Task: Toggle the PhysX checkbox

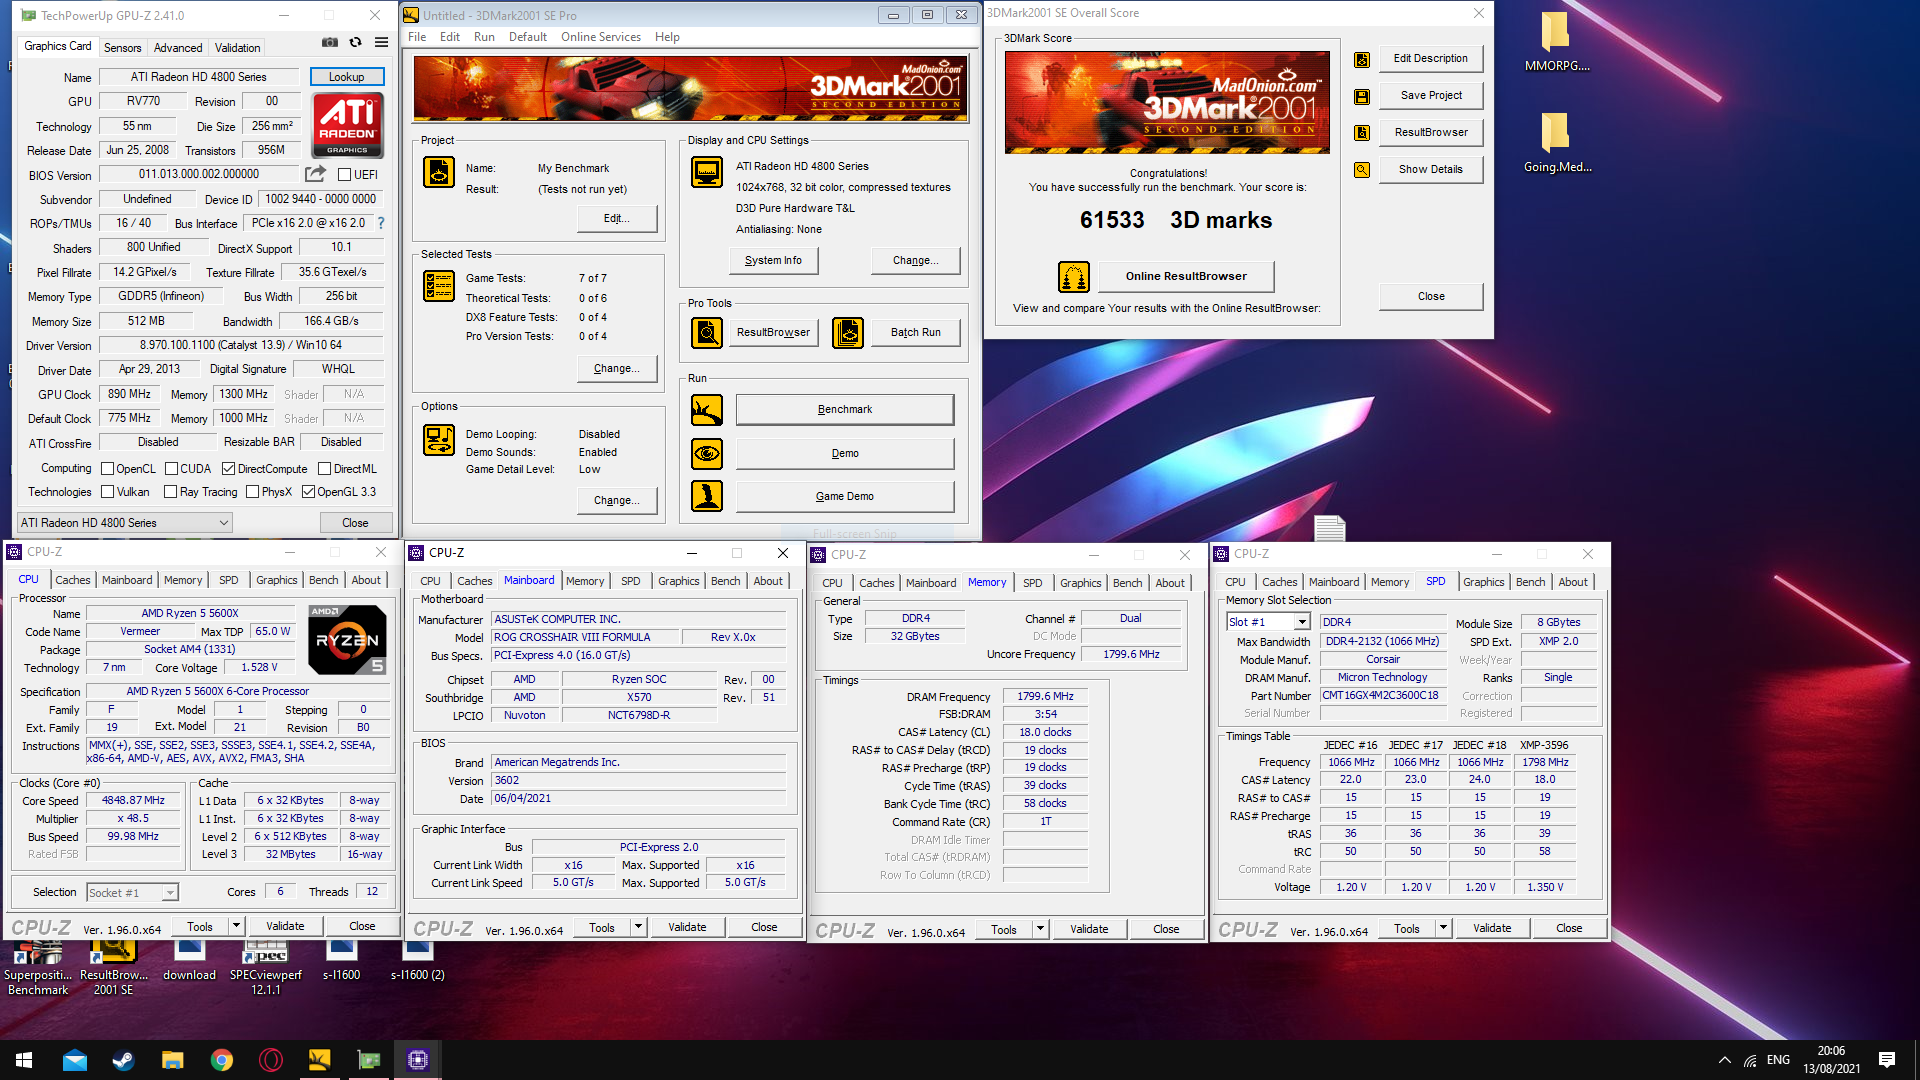Action: coord(252,492)
